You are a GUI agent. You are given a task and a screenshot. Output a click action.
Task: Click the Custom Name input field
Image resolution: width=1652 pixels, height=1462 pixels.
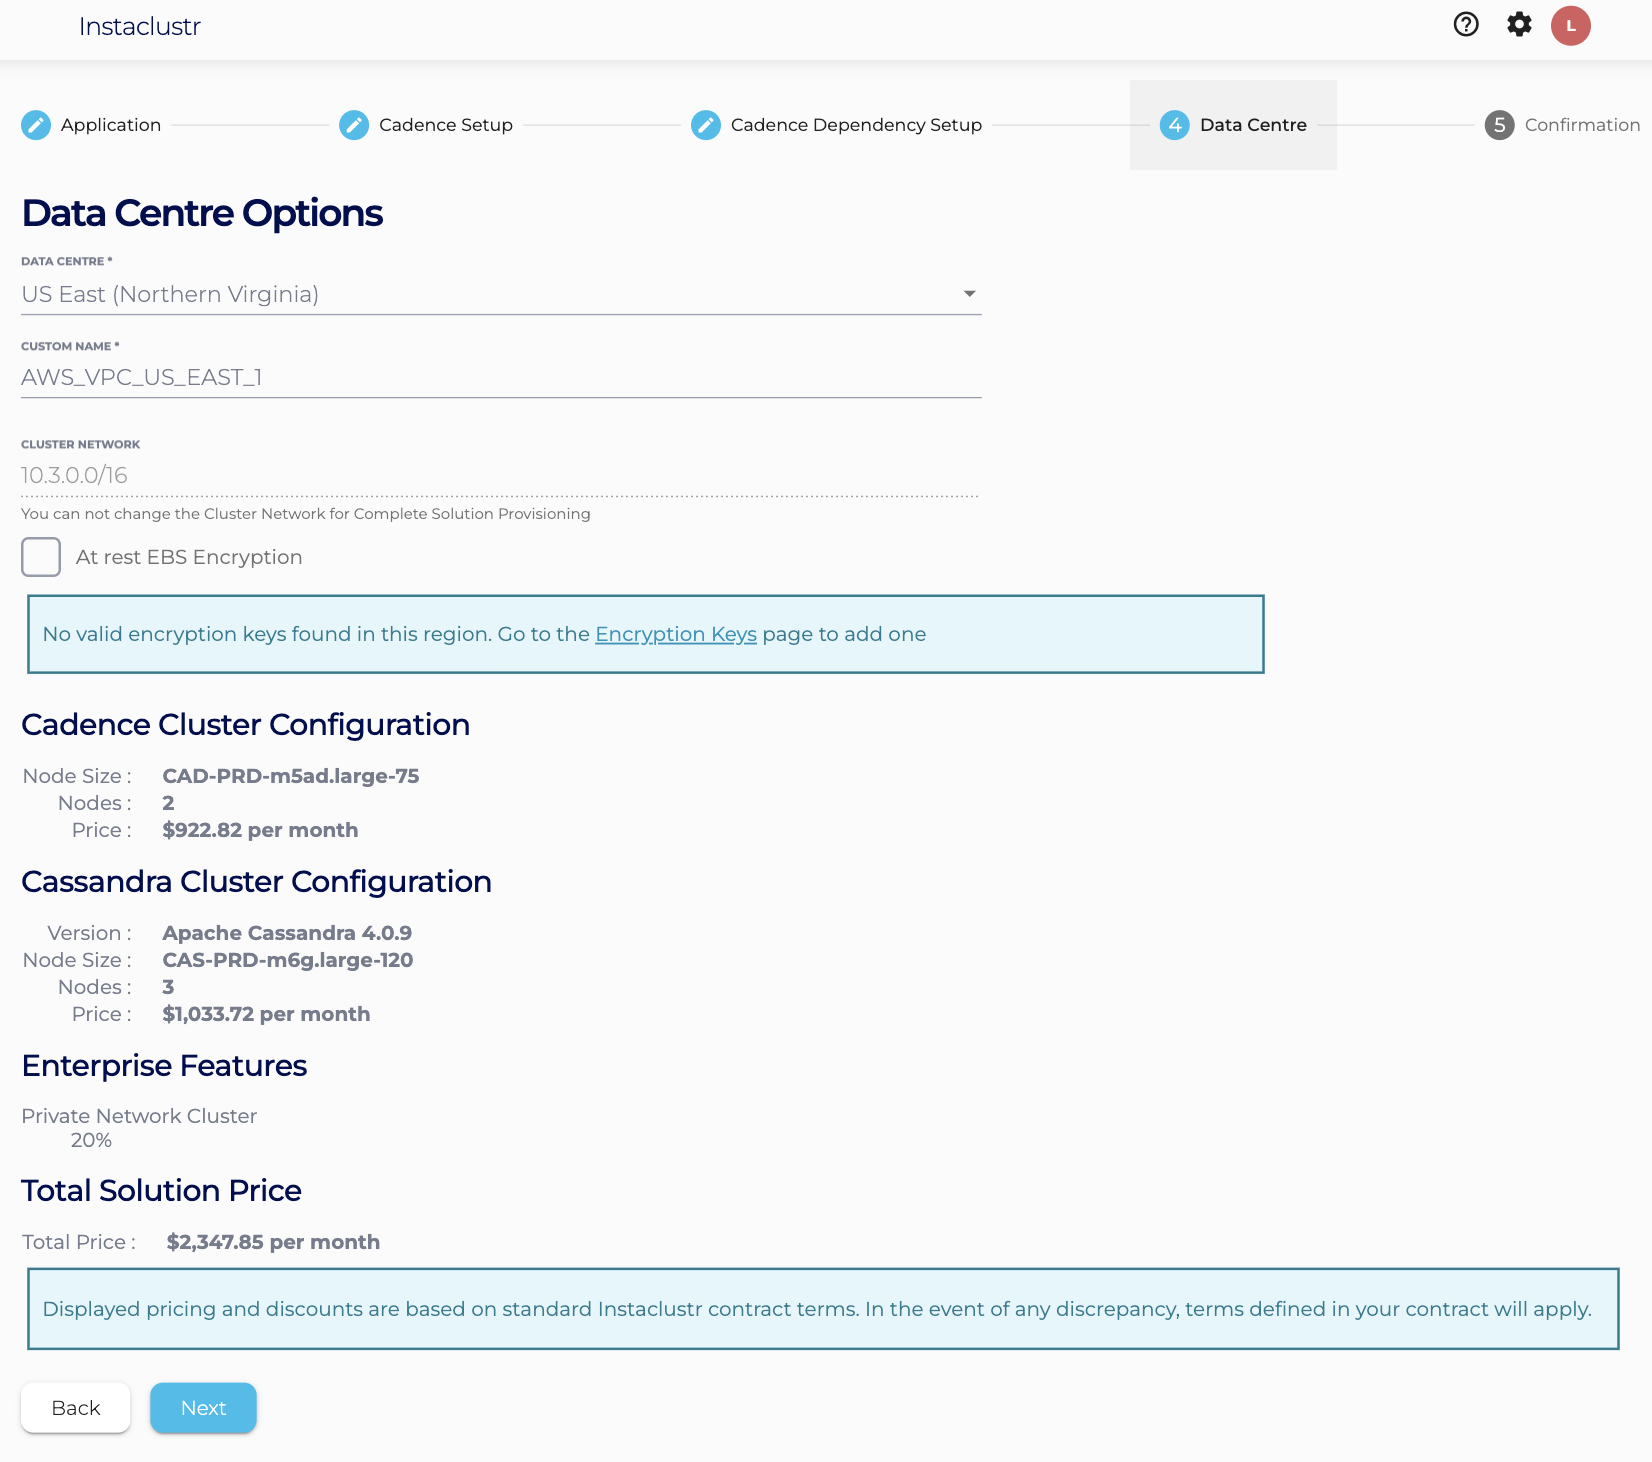click(x=500, y=377)
